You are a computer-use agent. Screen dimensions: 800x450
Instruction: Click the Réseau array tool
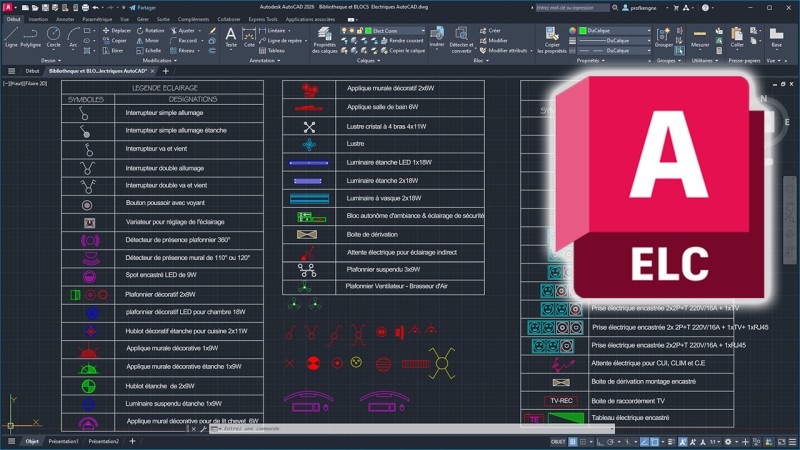(183, 51)
